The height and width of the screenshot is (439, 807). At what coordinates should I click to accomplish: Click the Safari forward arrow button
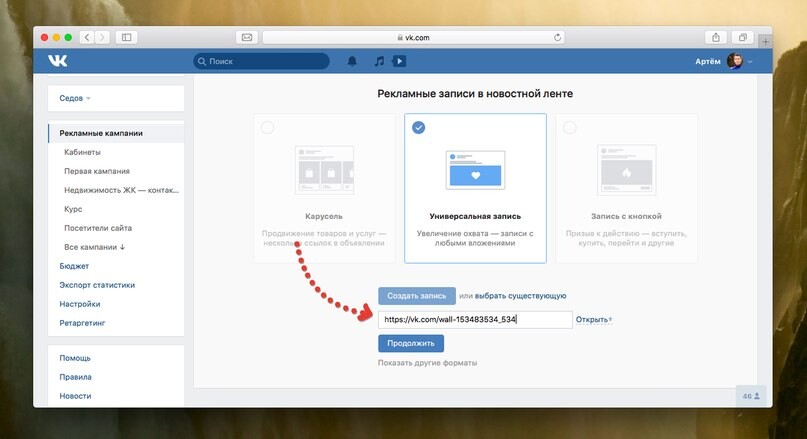(102, 37)
